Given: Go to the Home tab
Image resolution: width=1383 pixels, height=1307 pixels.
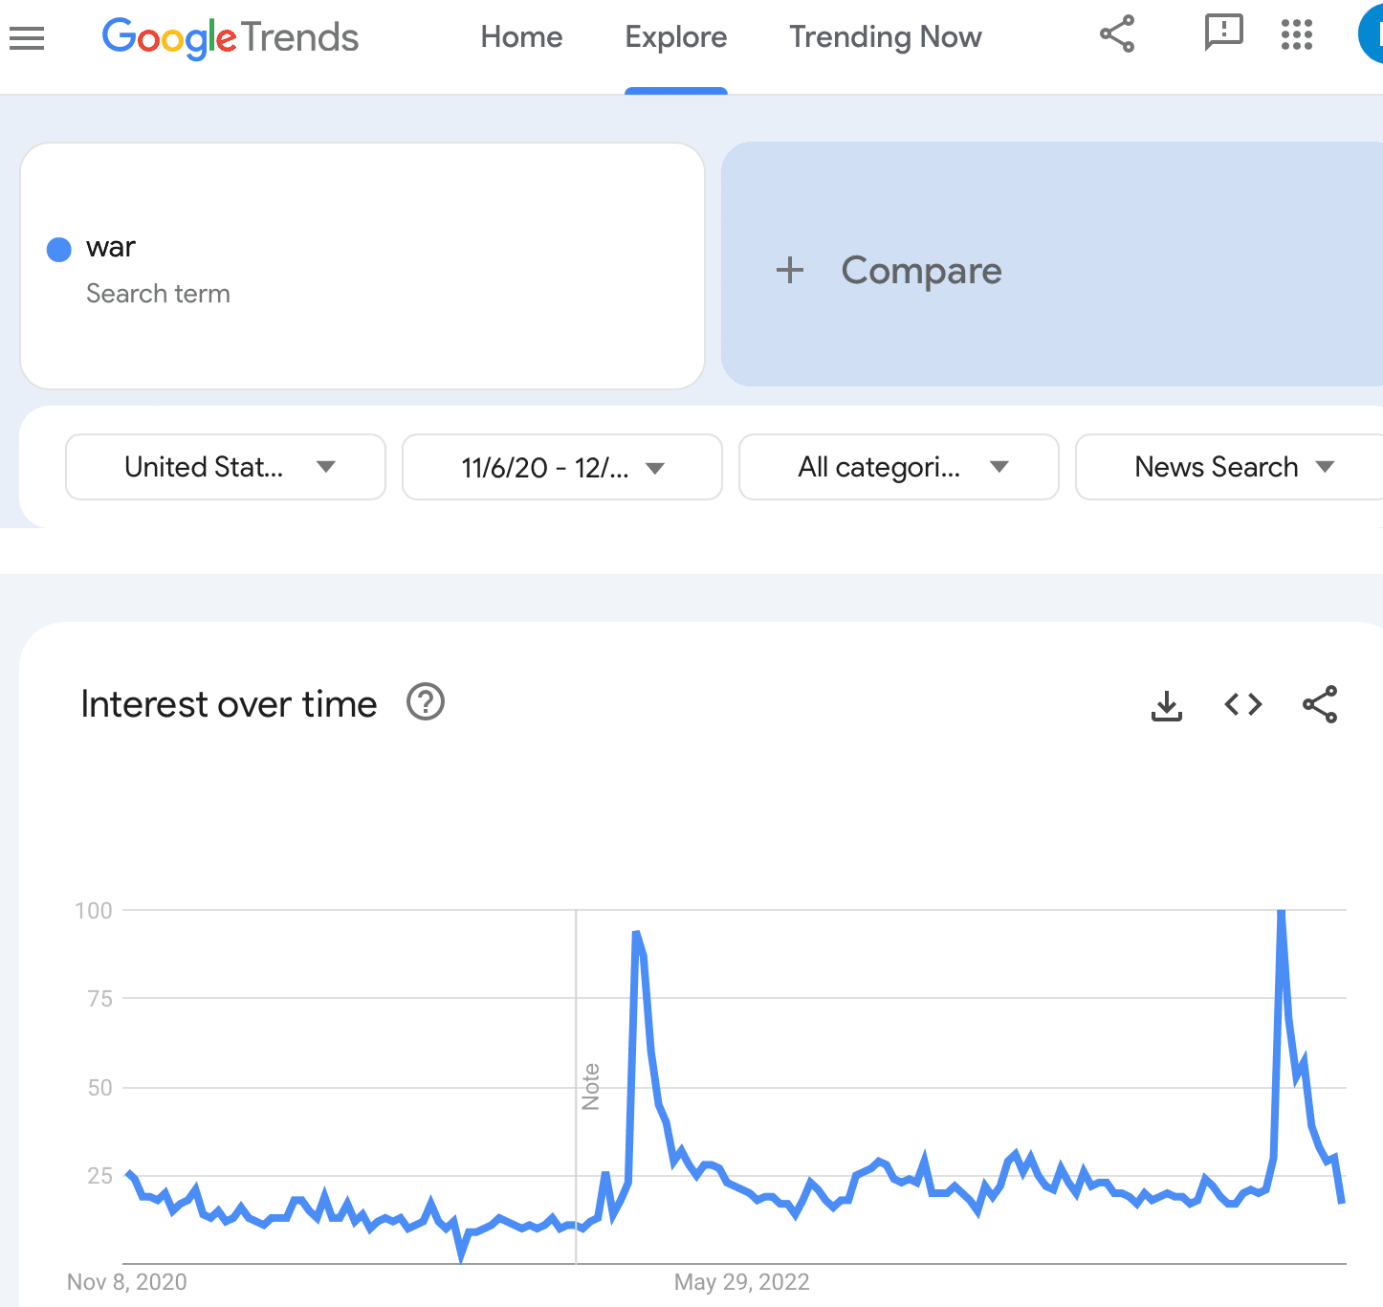Looking at the screenshot, I should click(521, 38).
